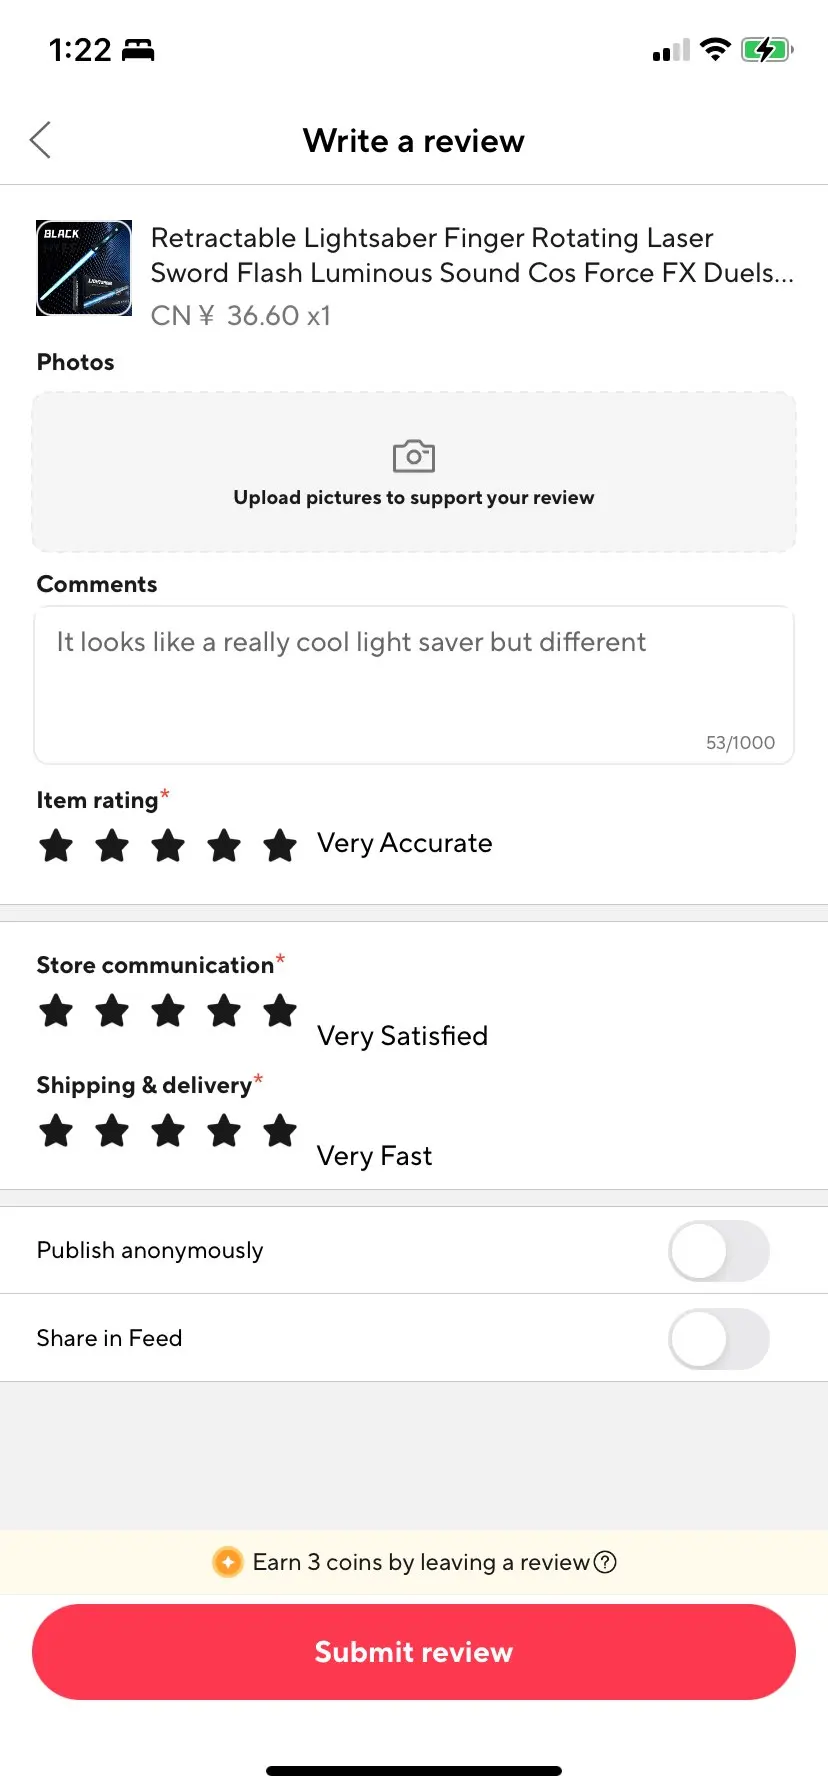Set Shipping & delivery to fifth star
This screenshot has height=1792, width=828.
(x=280, y=1131)
